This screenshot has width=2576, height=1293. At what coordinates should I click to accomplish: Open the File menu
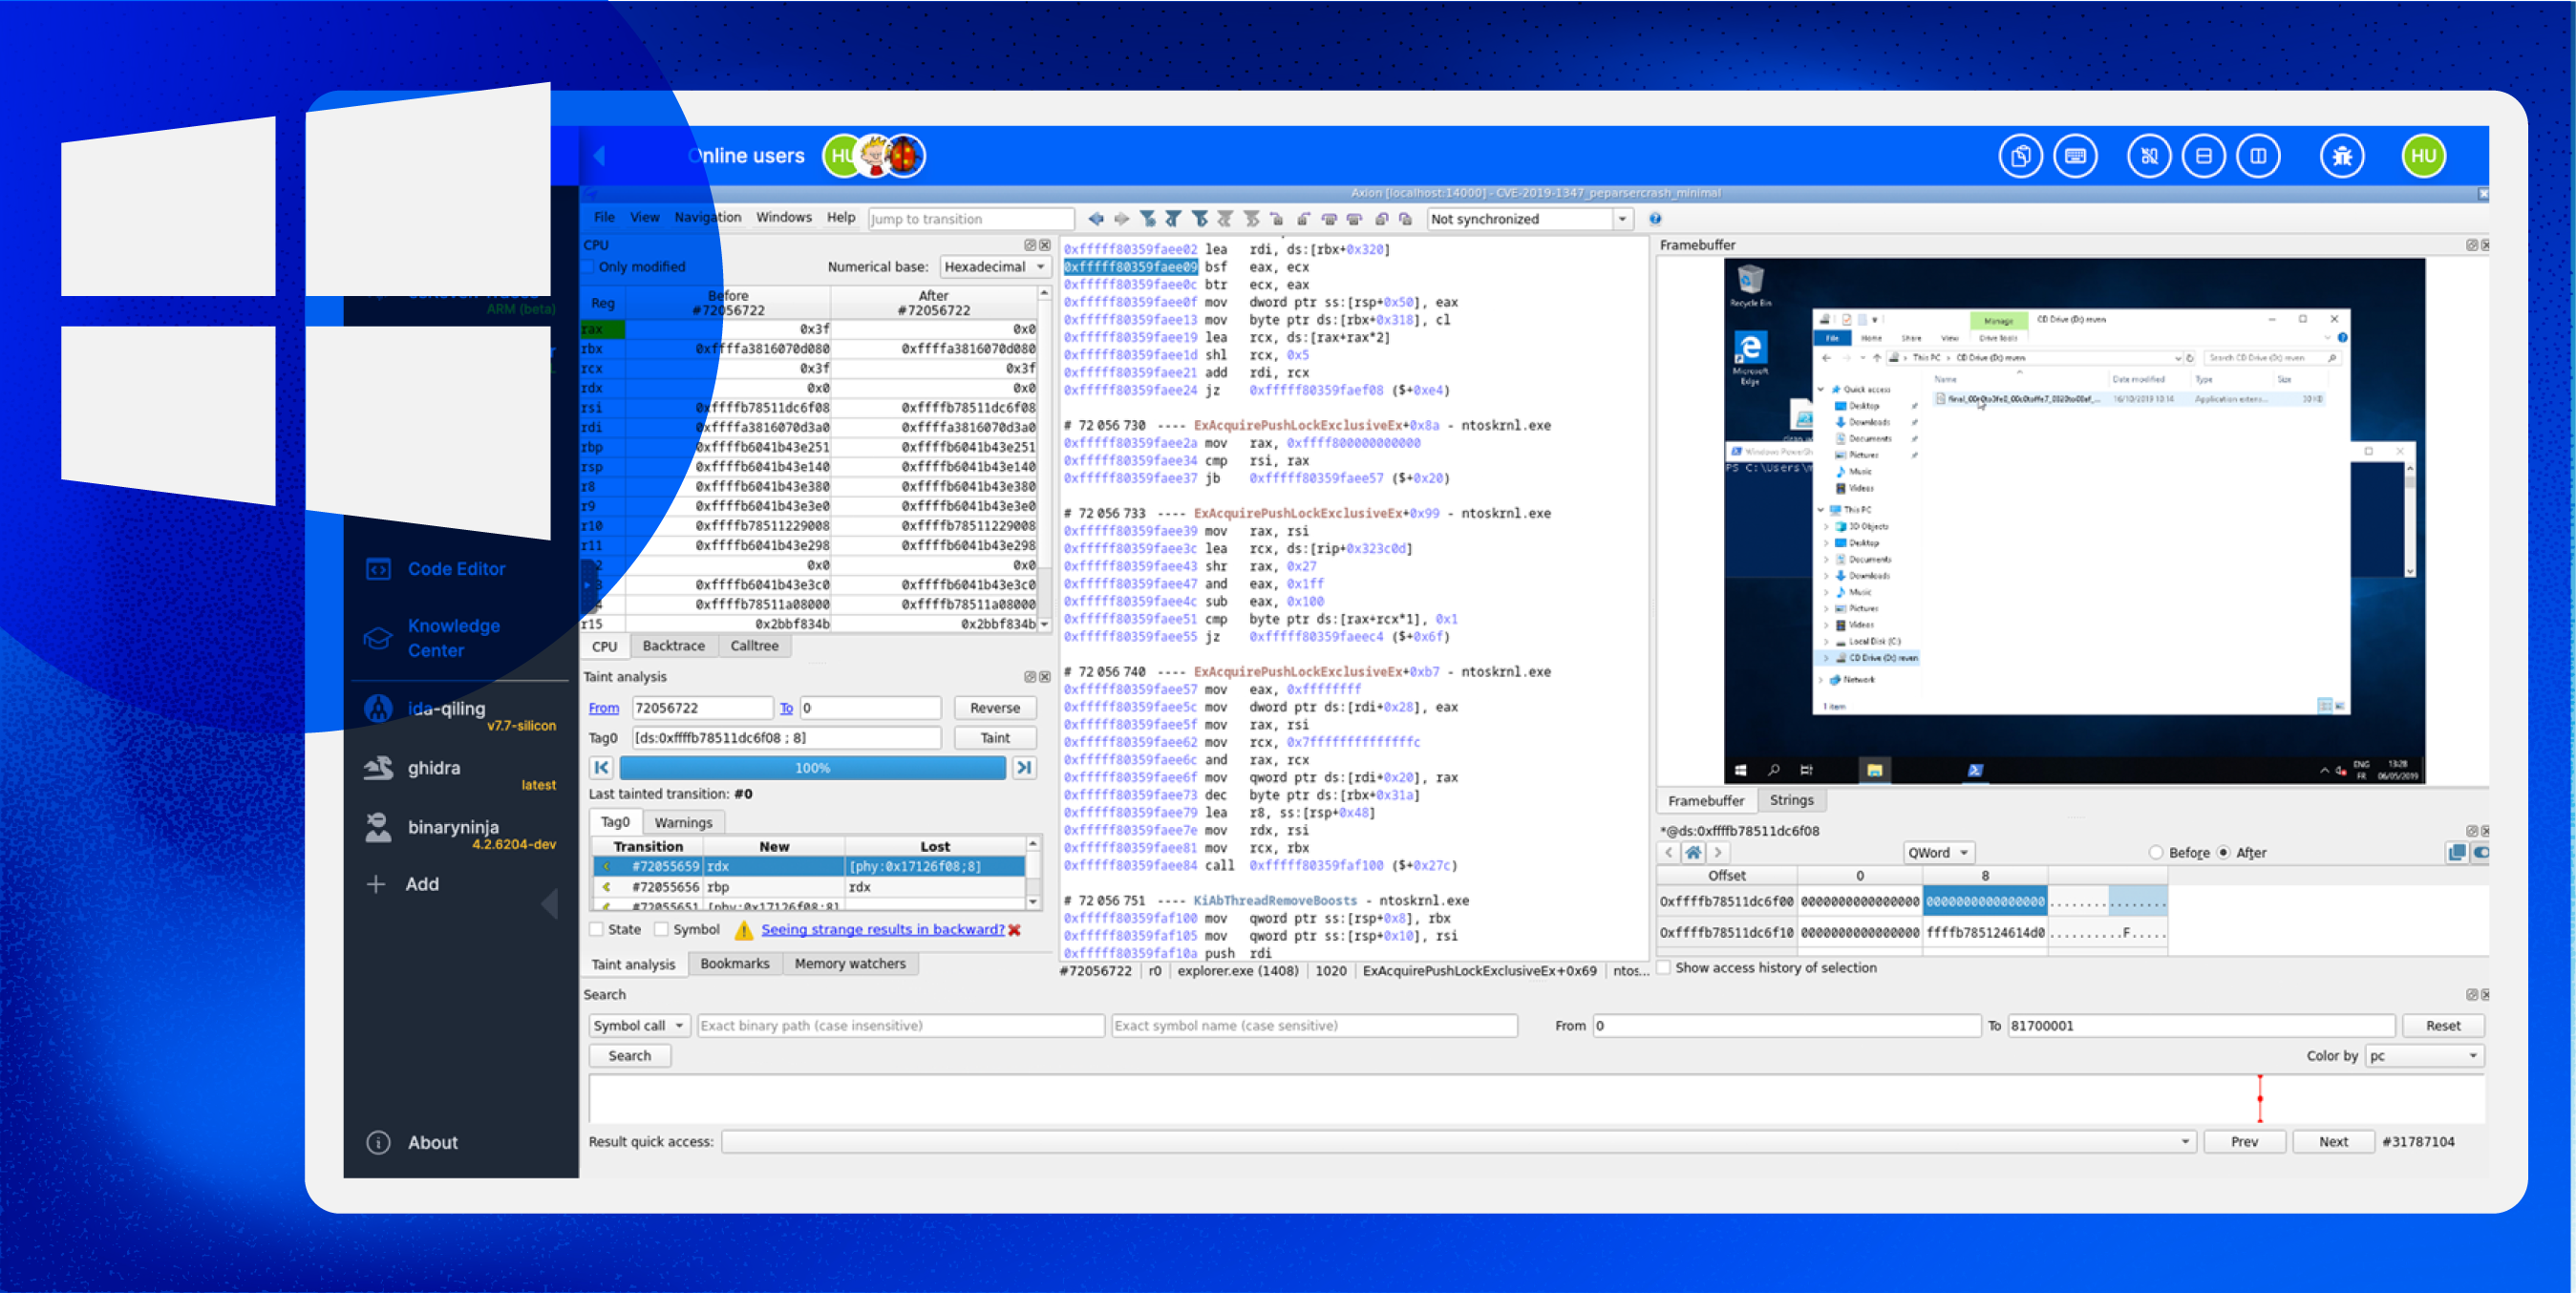[604, 218]
